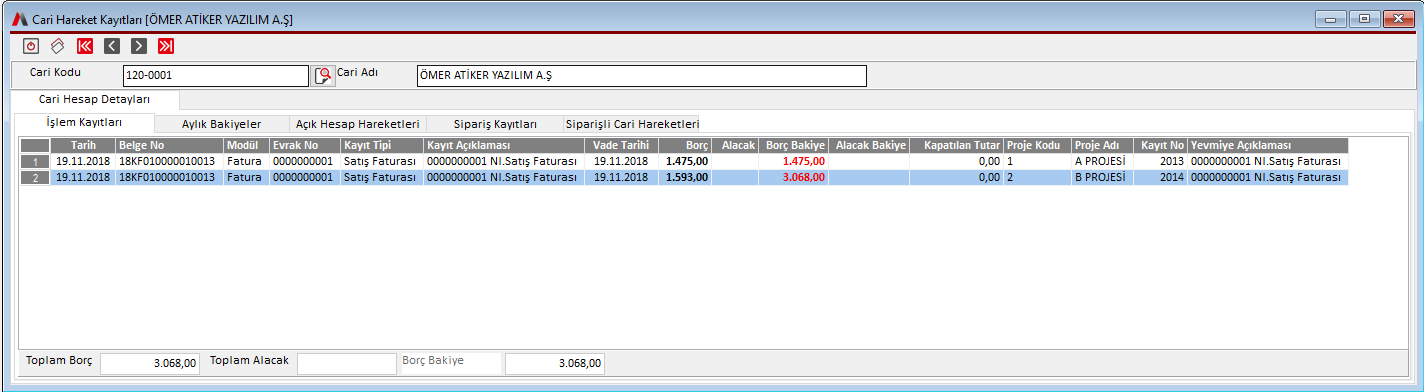The height and width of the screenshot is (392, 1424).
Task: Click the Kayıt No 2013 cell
Action: [1160, 161]
